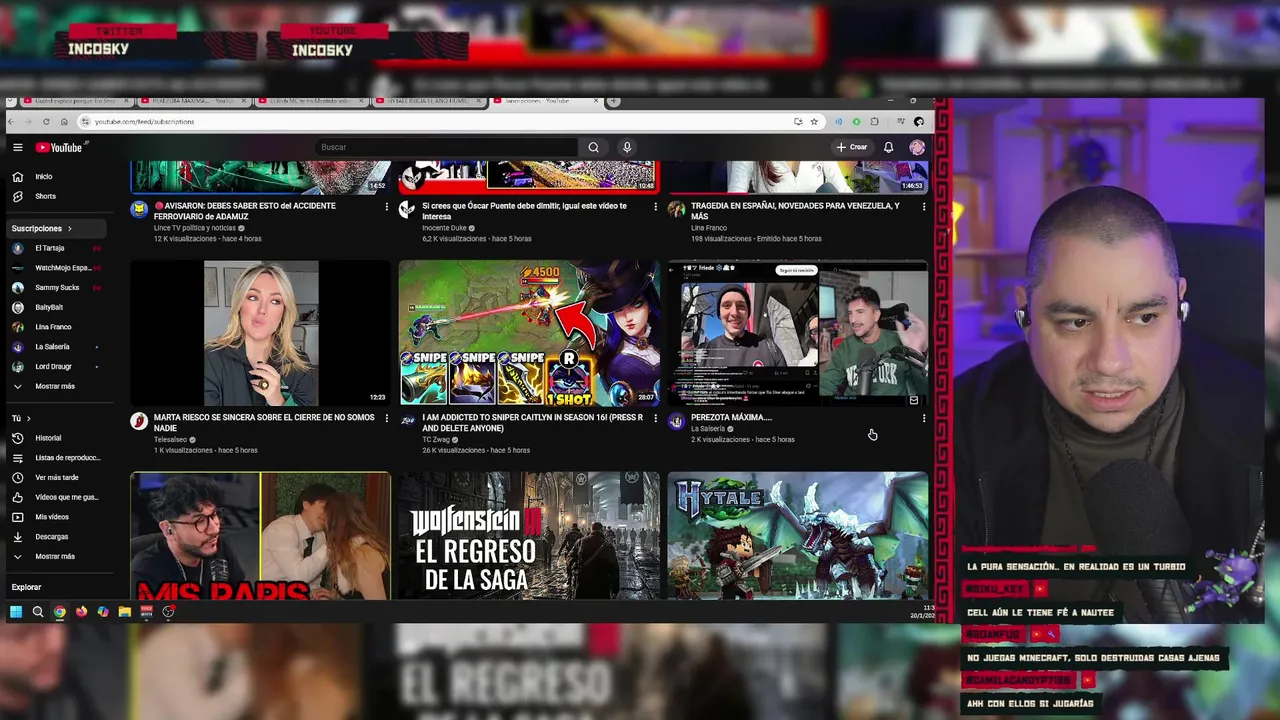Open Ver más tarde list
The image size is (1280, 720).
(x=58, y=477)
